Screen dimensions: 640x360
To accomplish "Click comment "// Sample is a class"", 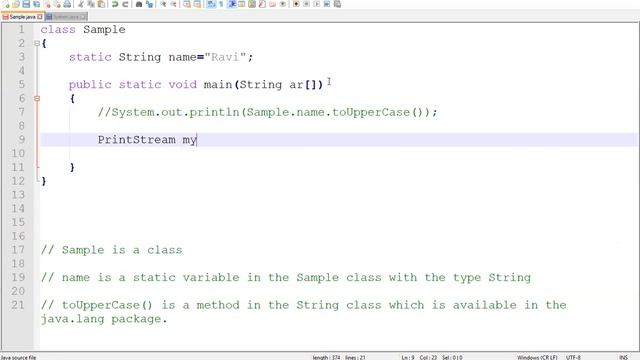I will click(111, 250).
